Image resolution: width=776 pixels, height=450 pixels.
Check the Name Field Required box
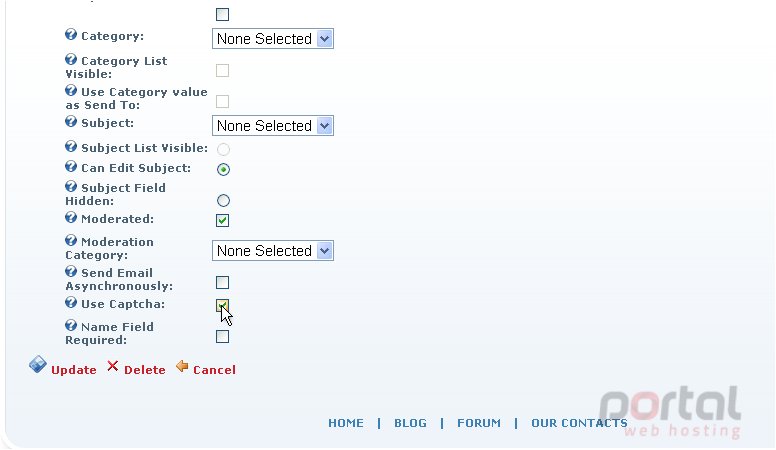[x=223, y=337]
